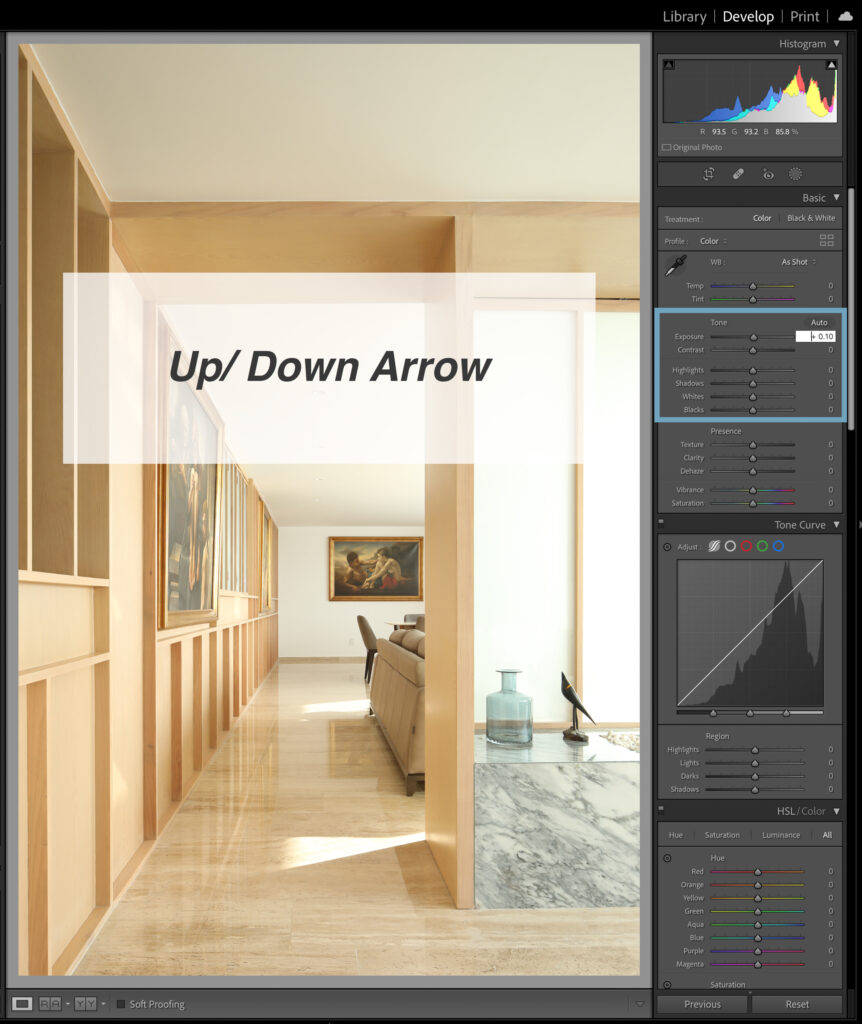The height and width of the screenshot is (1024, 862).
Task: Switch to the white point curve channel
Action: (730, 546)
